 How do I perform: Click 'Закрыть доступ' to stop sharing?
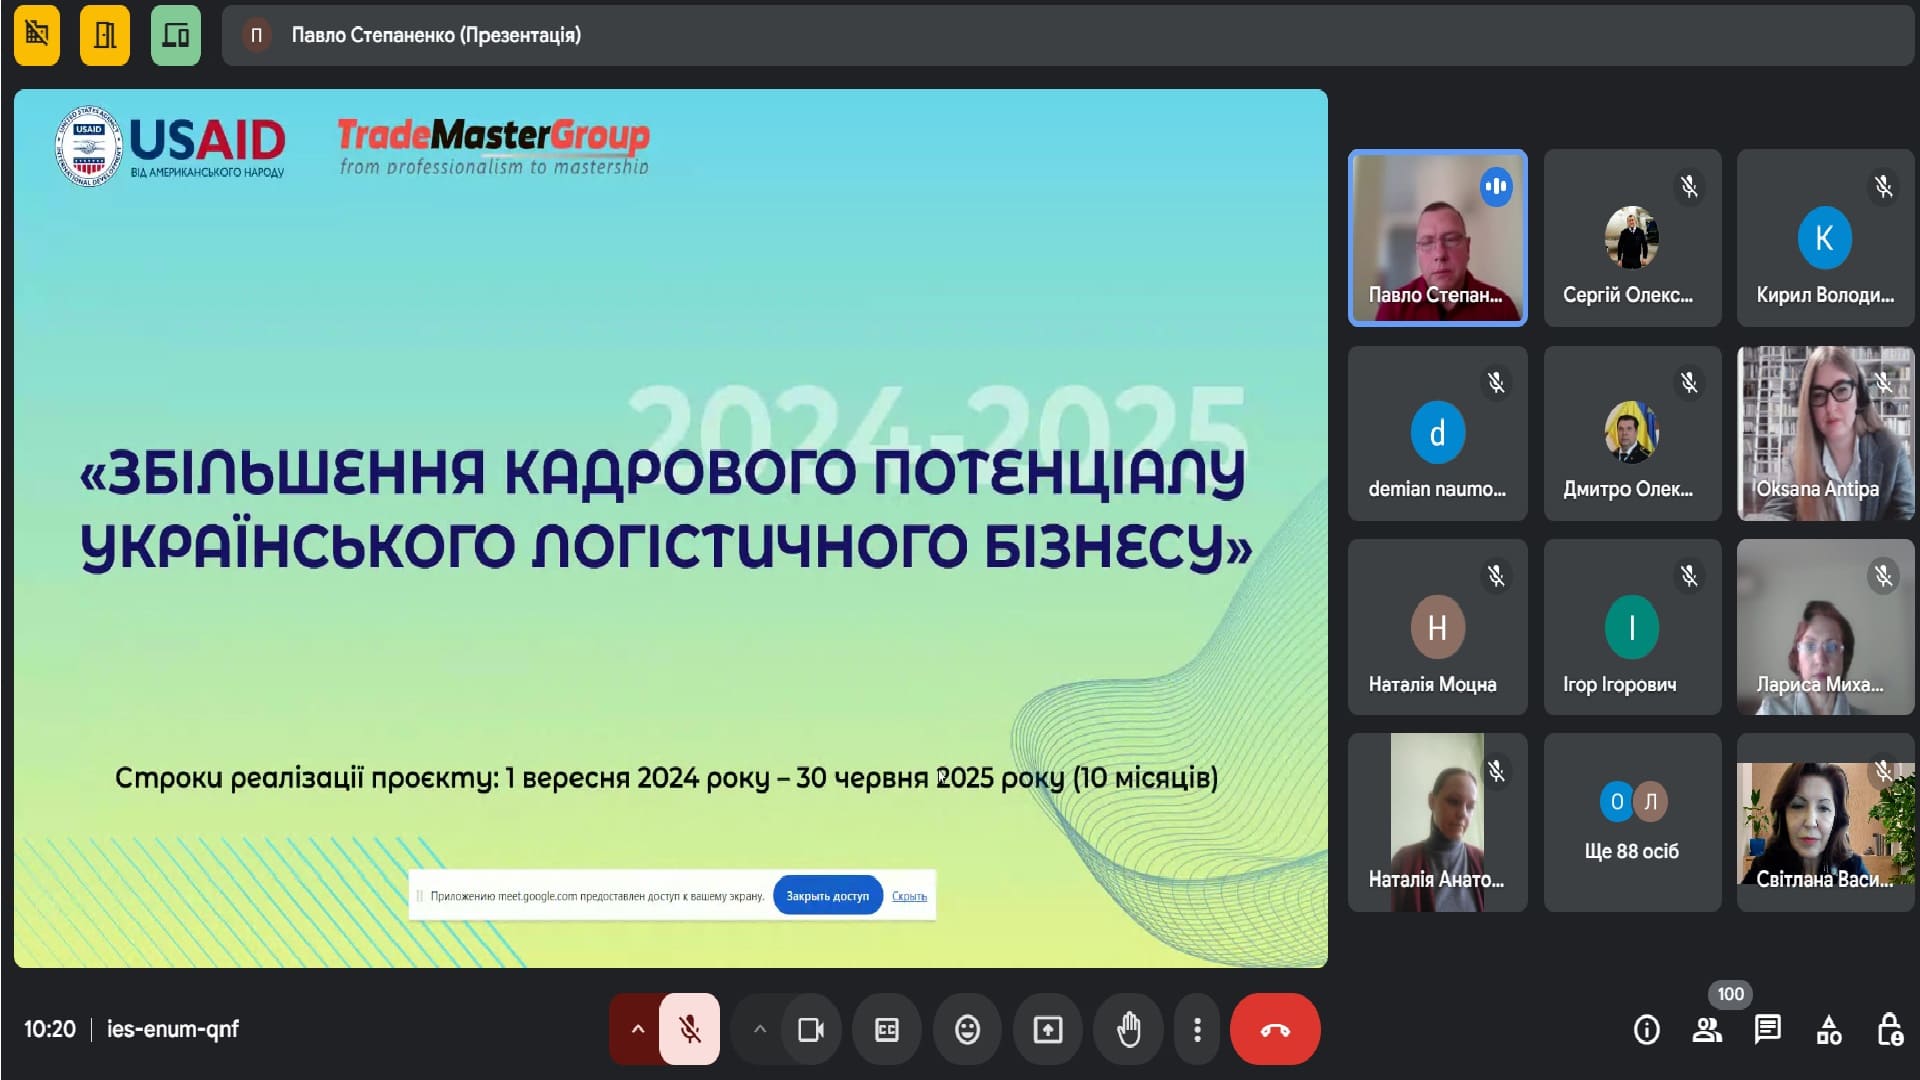click(x=827, y=896)
